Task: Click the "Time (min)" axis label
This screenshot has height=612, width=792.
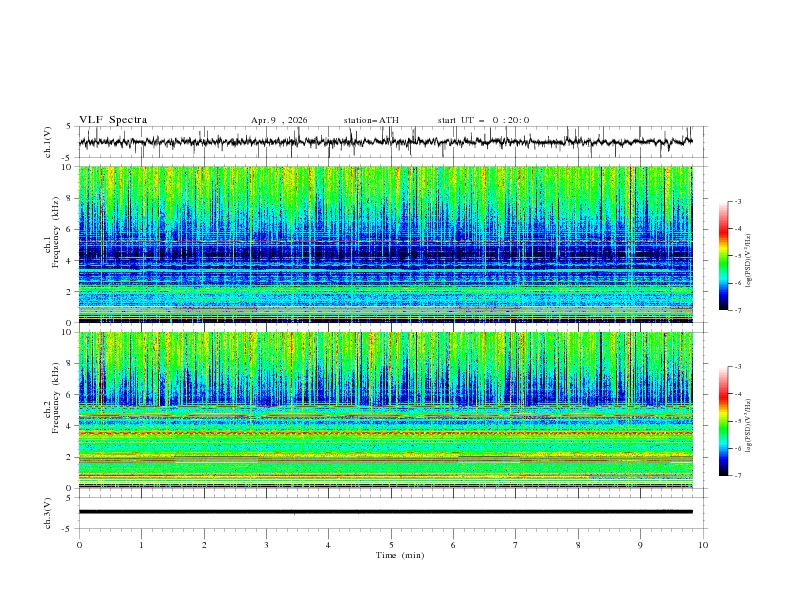Action: click(400, 555)
